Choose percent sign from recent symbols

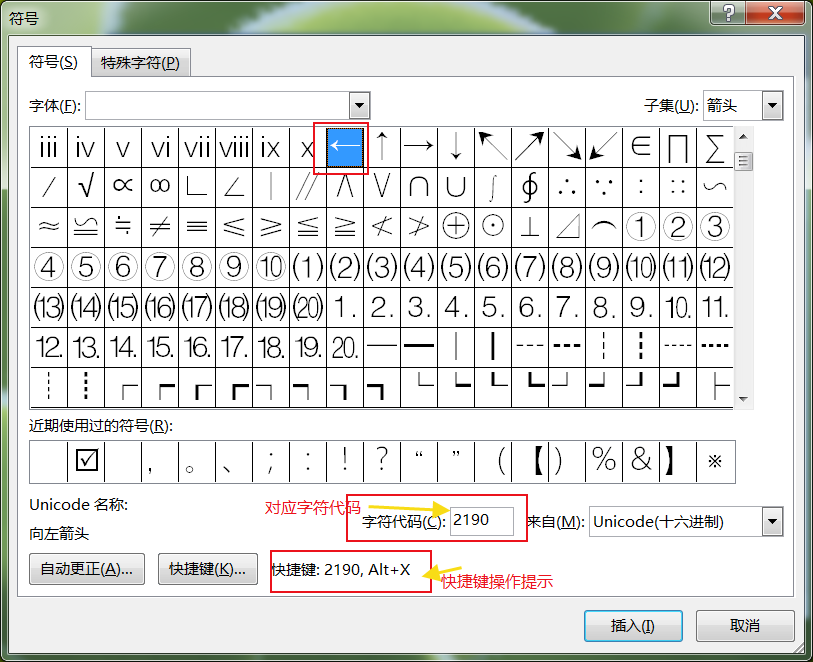[x=604, y=461]
